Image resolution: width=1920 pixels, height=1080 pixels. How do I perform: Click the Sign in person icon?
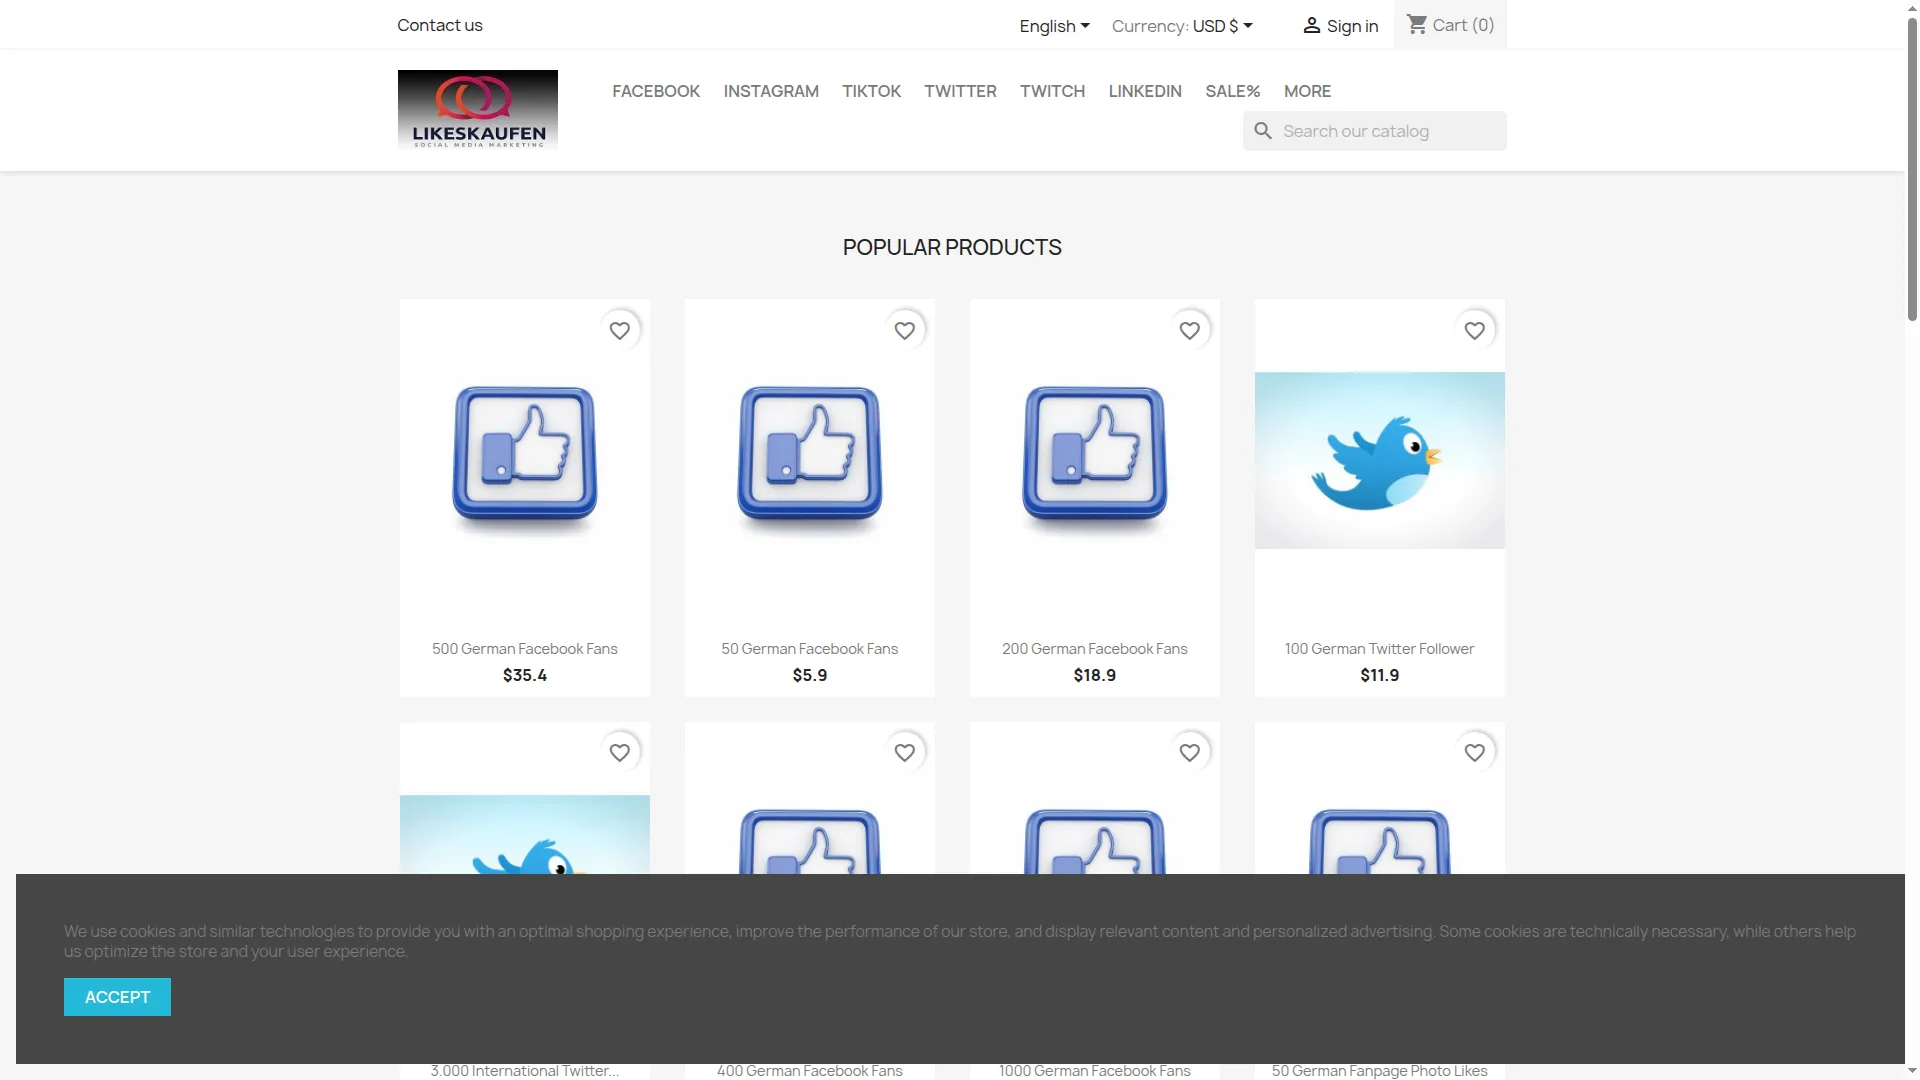(x=1312, y=26)
